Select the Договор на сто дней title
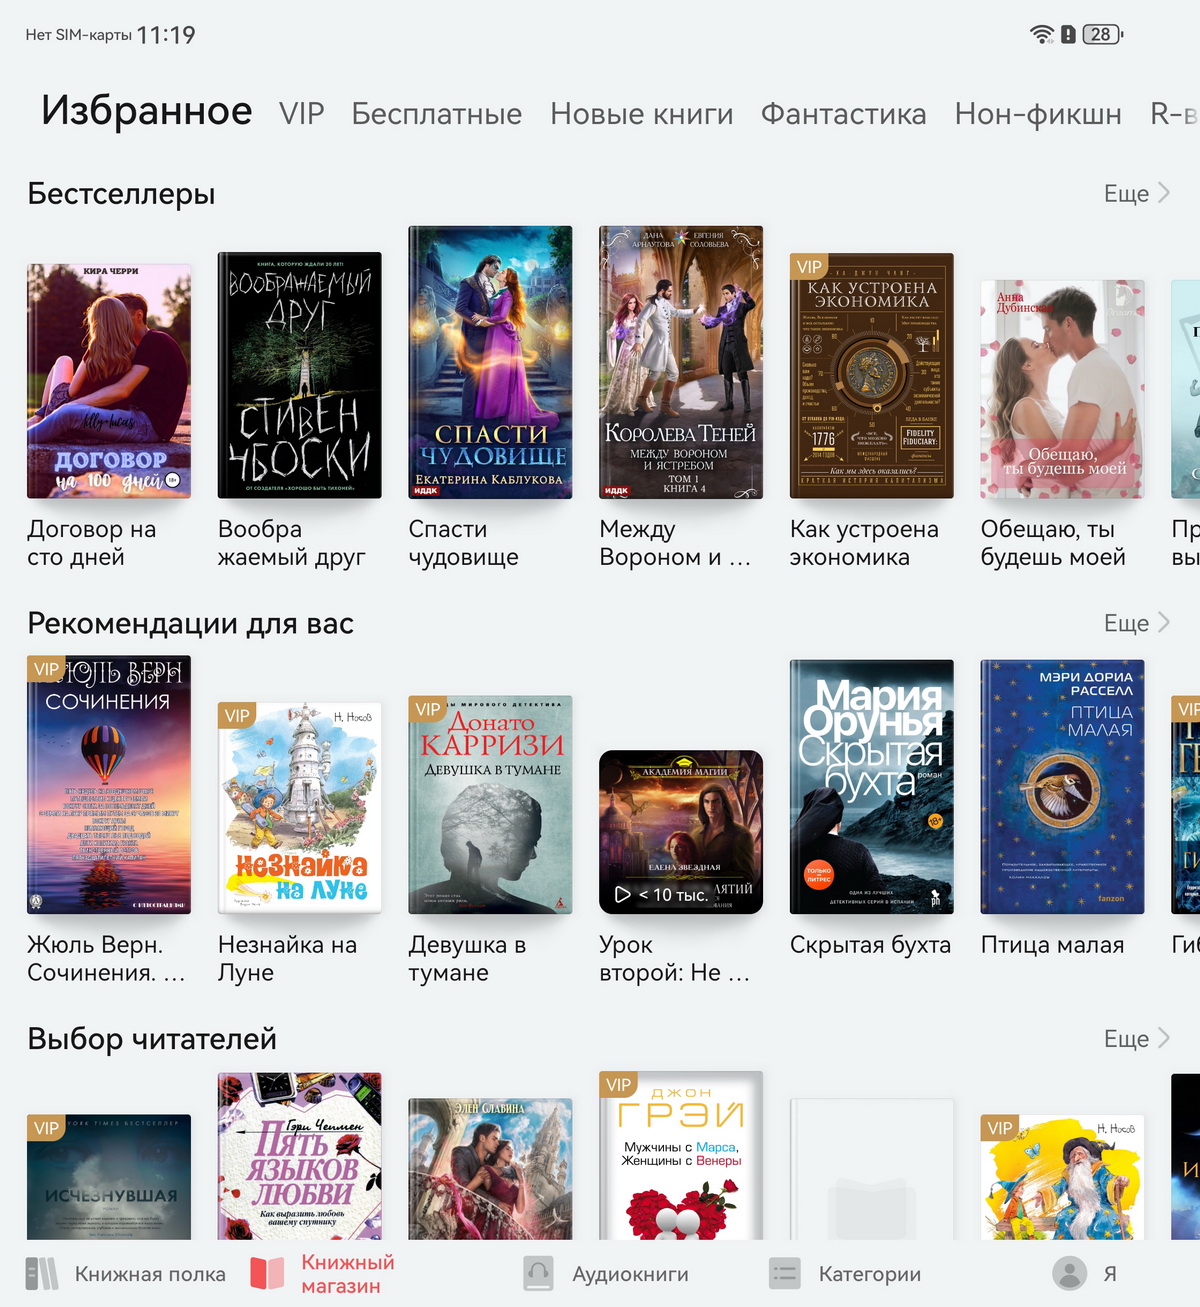Screen dimensions: 1200x1307 coord(92,543)
